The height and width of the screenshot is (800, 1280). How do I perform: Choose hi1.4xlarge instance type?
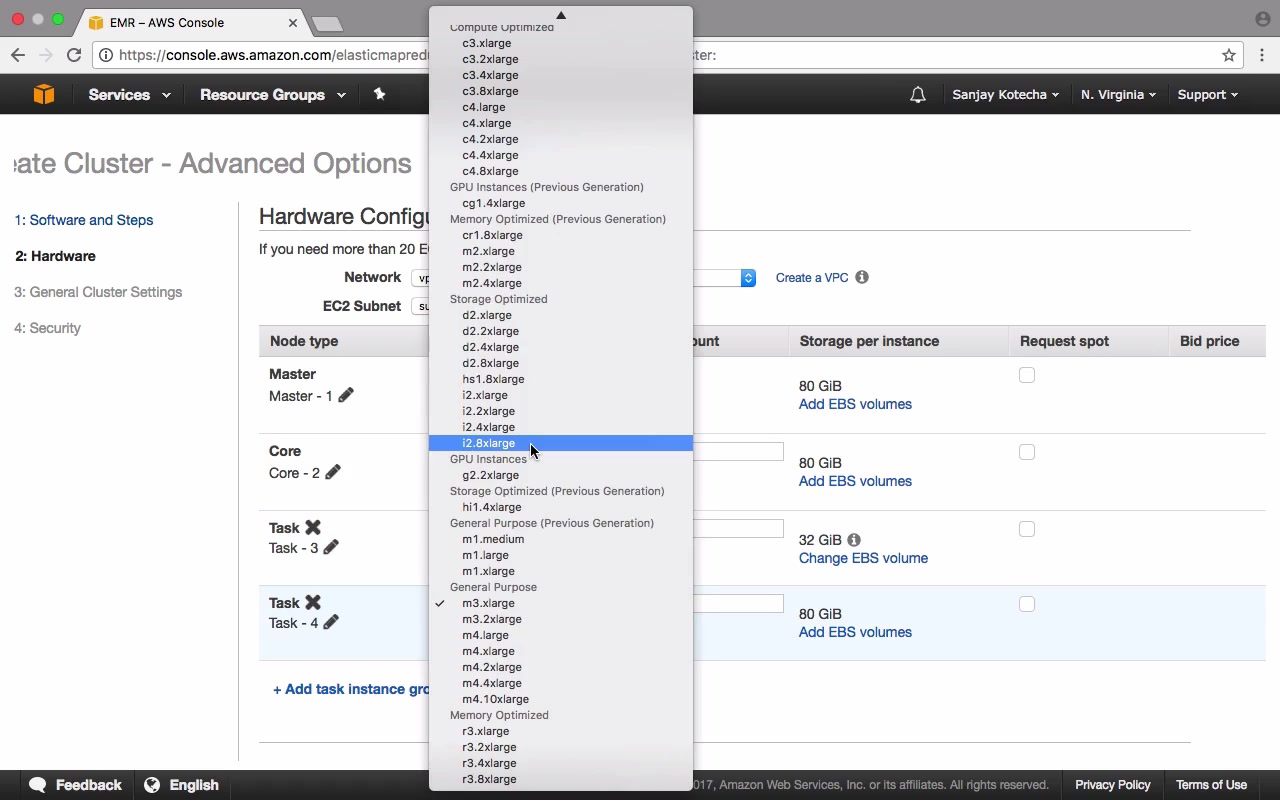click(561, 507)
